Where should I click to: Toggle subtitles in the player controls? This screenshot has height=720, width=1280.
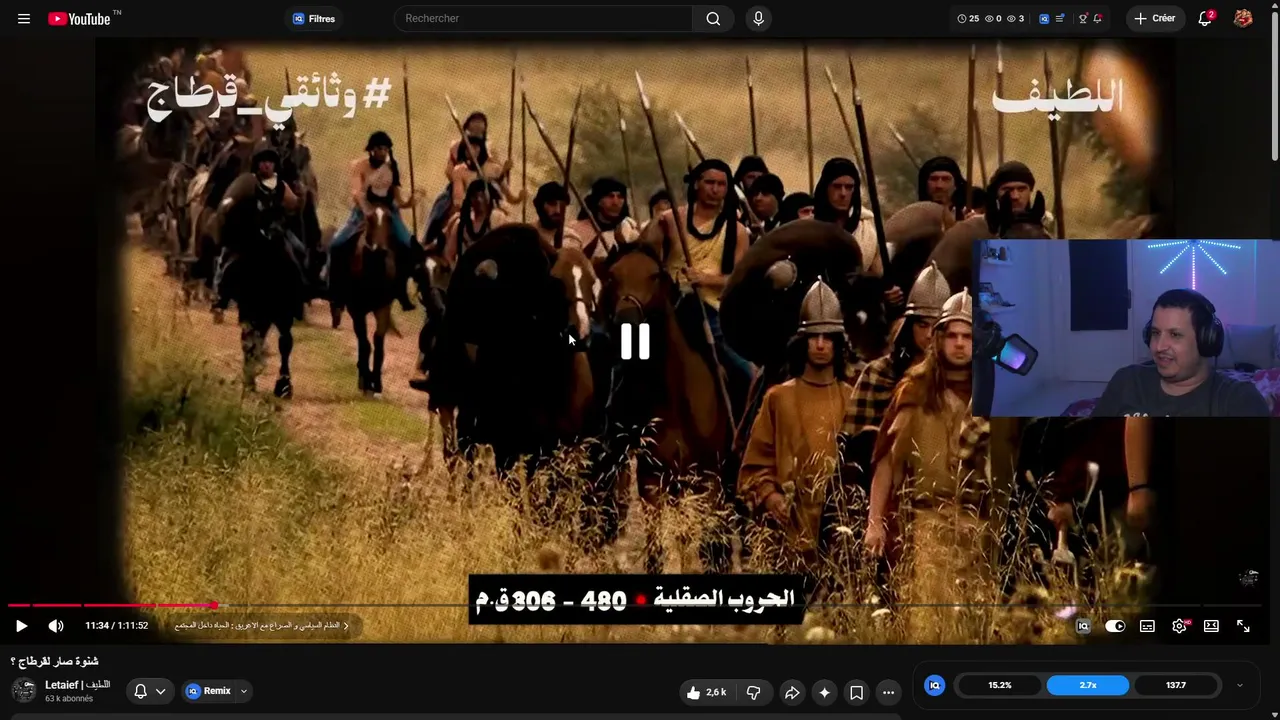(1147, 626)
